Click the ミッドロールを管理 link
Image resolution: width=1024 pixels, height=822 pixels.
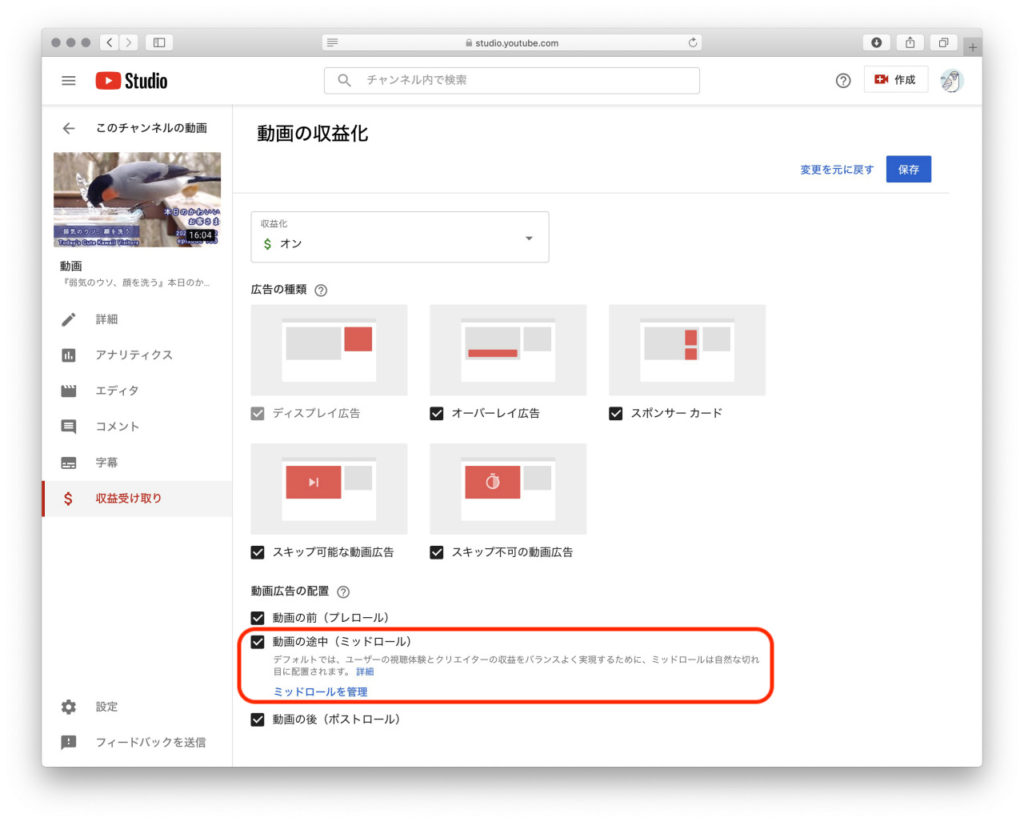(320, 692)
